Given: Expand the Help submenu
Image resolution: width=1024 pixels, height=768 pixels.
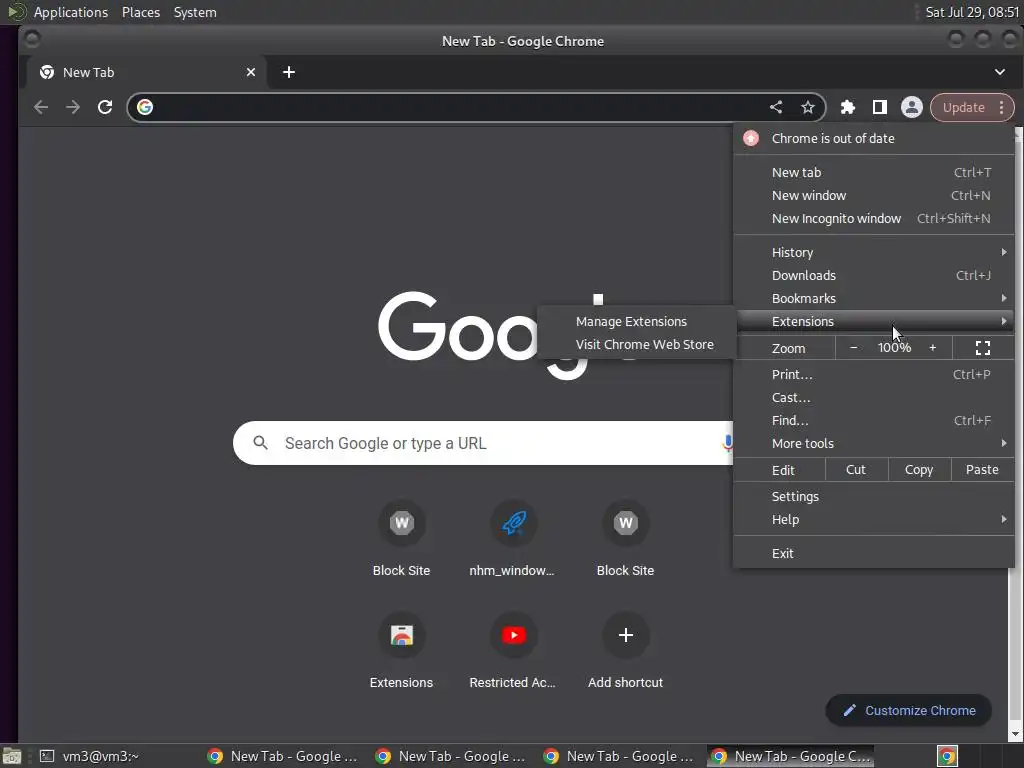Looking at the screenshot, I should coord(874,519).
